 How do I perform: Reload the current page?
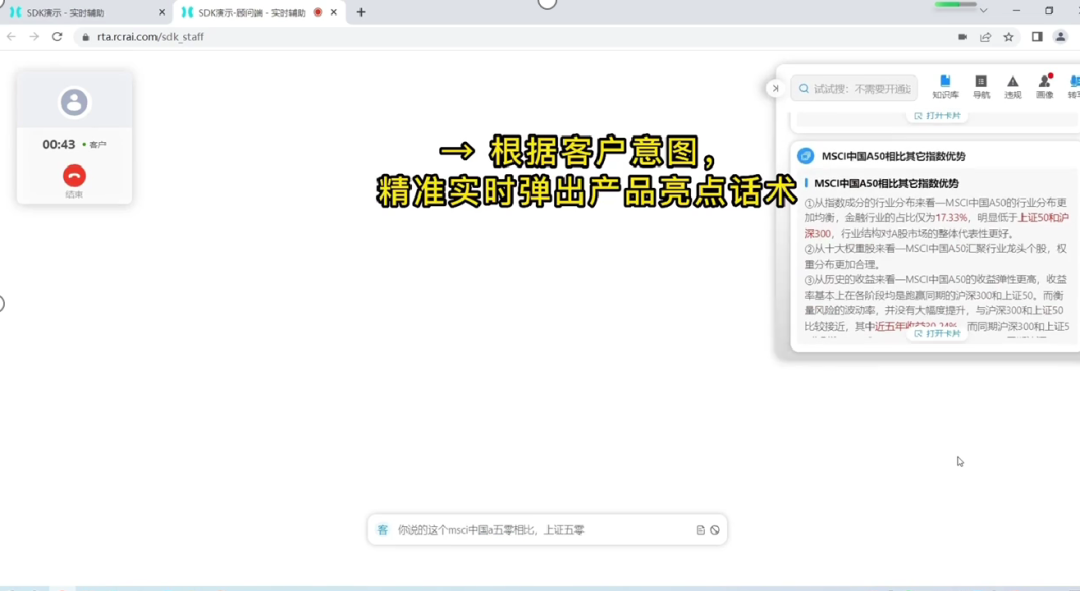click(57, 37)
